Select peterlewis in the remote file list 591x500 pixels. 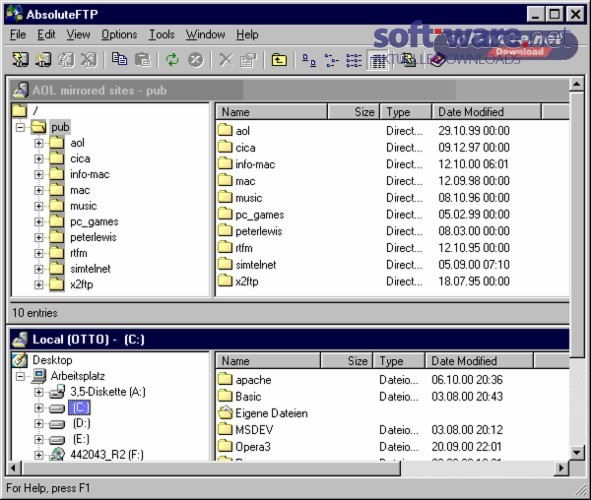[259, 231]
